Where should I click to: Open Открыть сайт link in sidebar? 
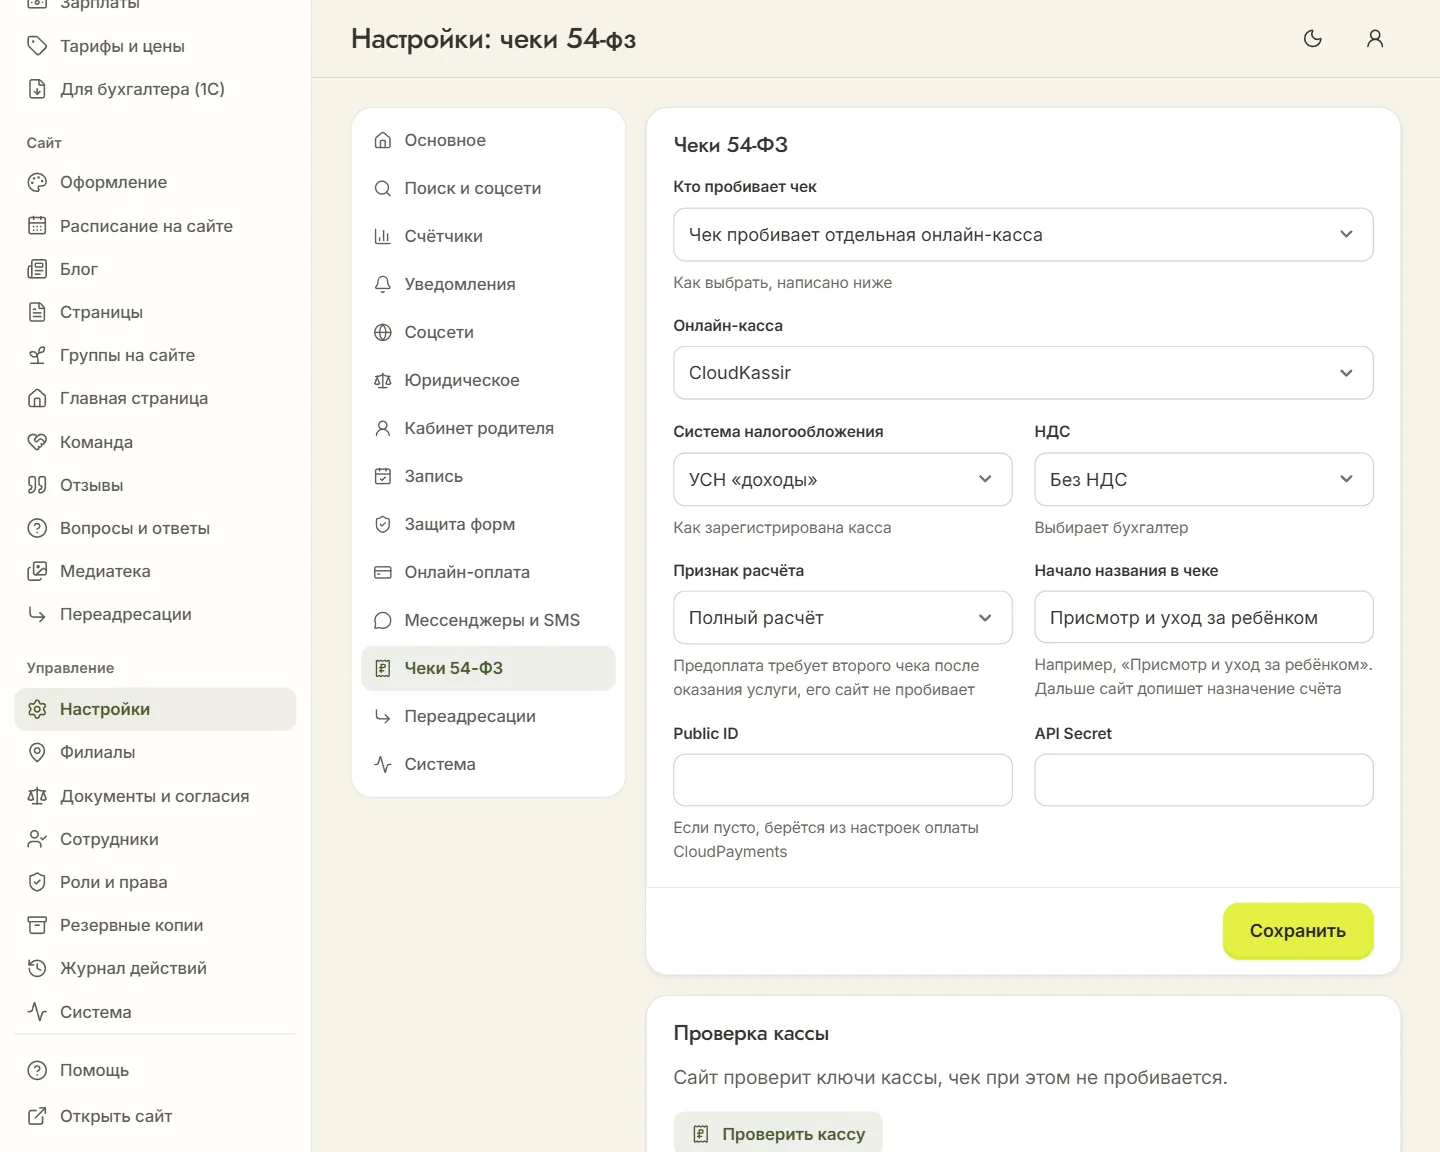pyautogui.click(x=155, y=1116)
